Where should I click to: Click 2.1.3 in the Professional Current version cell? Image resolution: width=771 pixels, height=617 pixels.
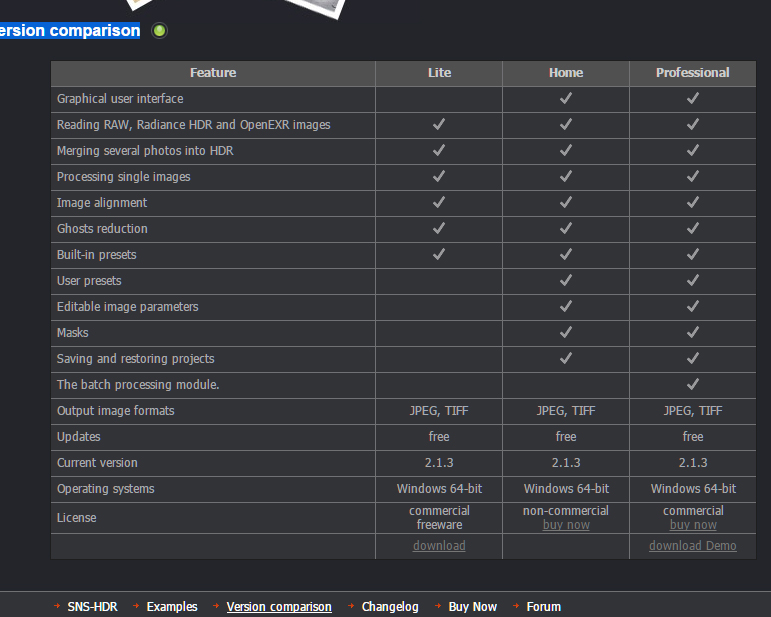pyautogui.click(x=693, y=463)
